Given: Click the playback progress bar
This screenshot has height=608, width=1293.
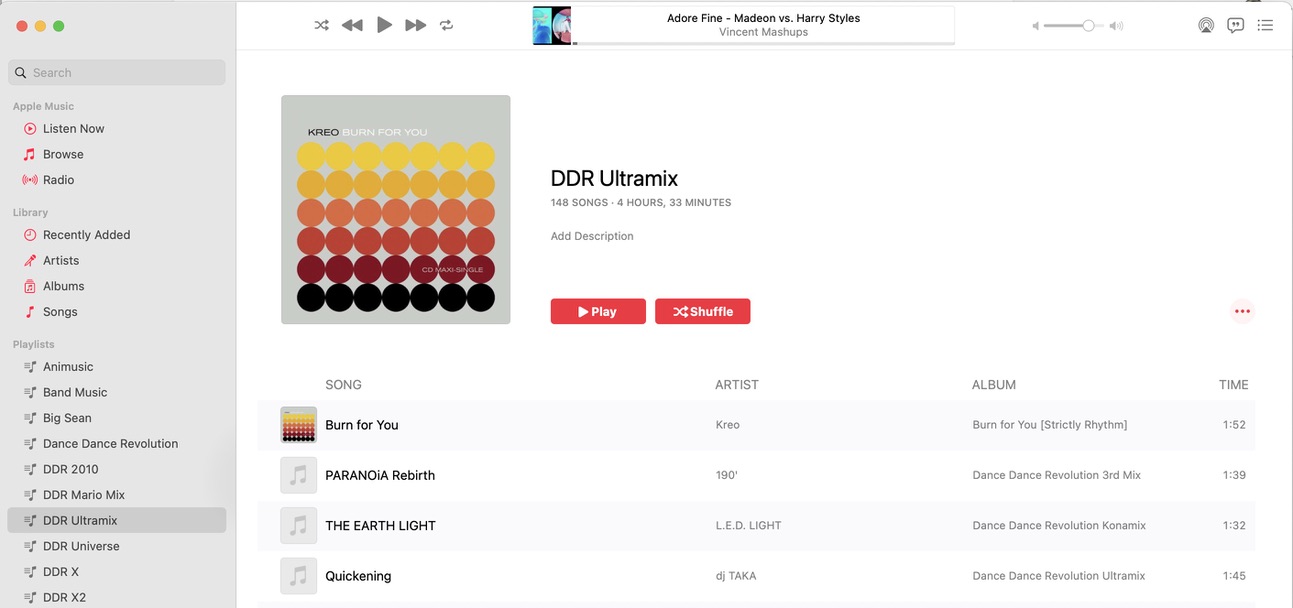Looking at the screenshot, I should (763, 44).
